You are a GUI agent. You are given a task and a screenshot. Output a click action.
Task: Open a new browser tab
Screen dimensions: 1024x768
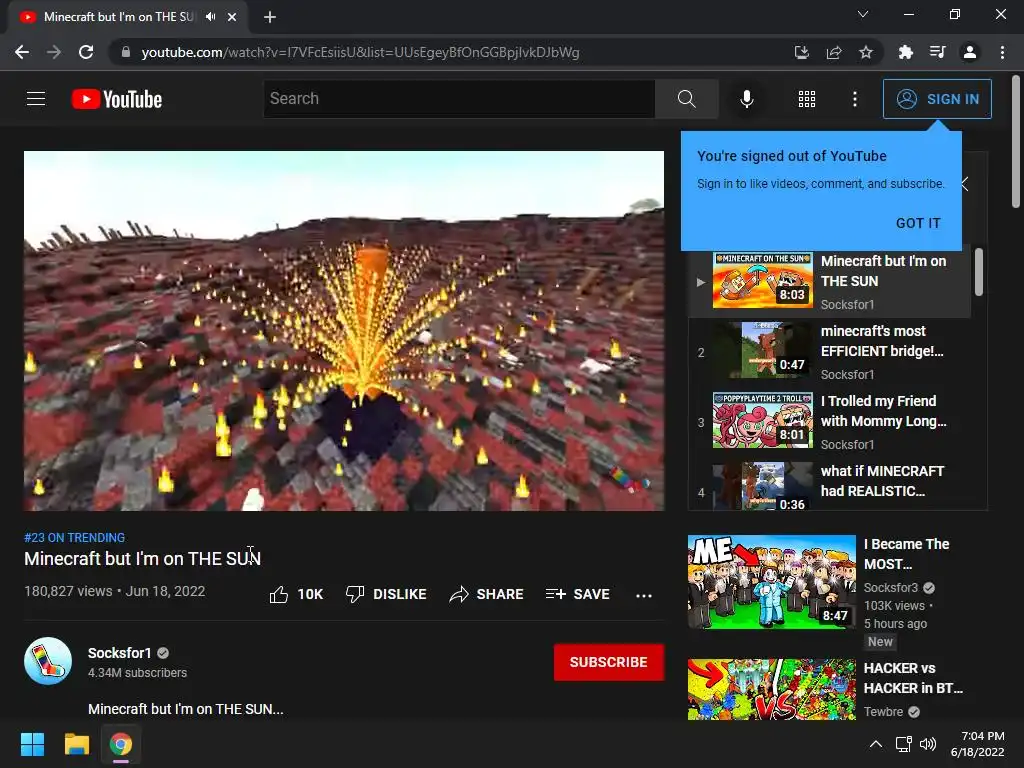[270, 17]
